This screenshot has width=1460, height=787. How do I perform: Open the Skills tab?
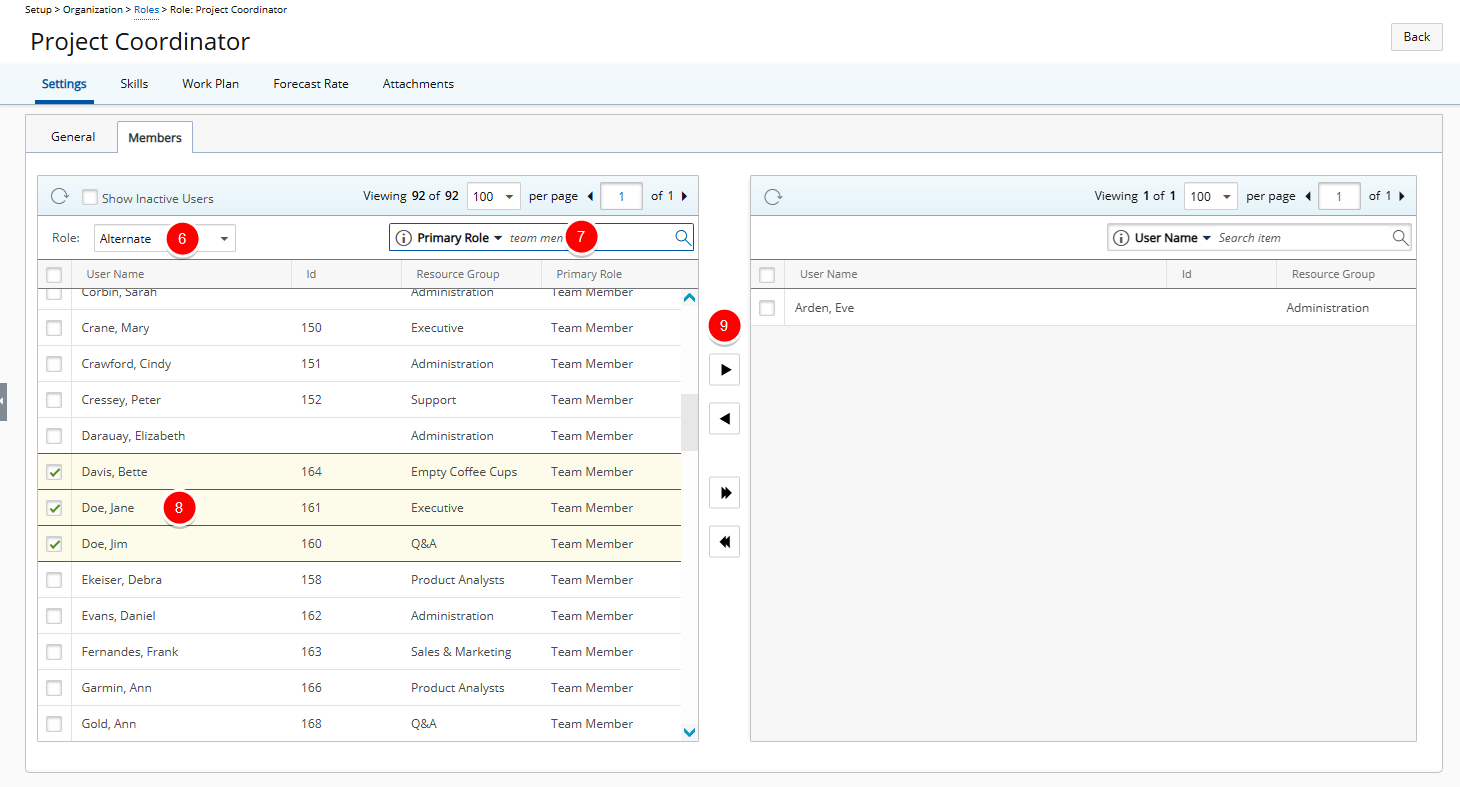pyautogui.click(x=134, y=84)
